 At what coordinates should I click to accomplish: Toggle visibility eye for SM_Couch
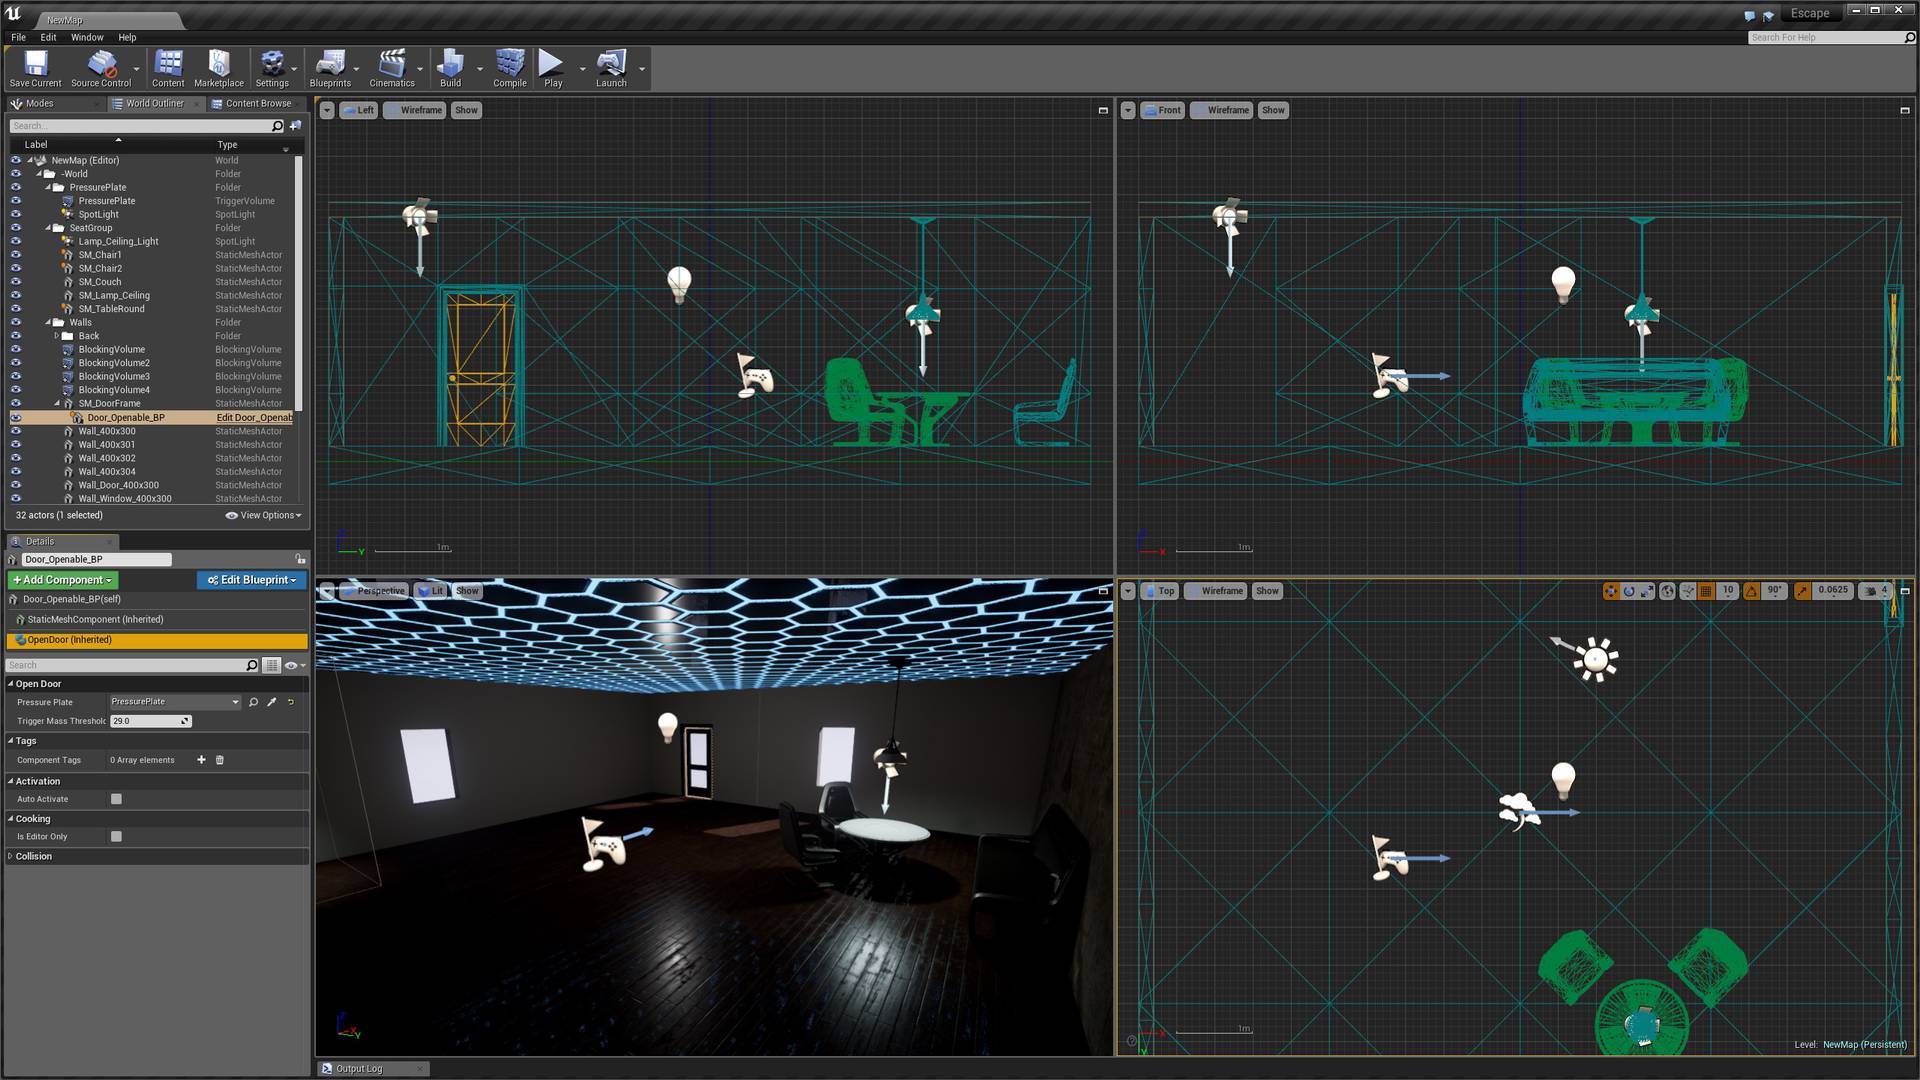coord(16,282)
